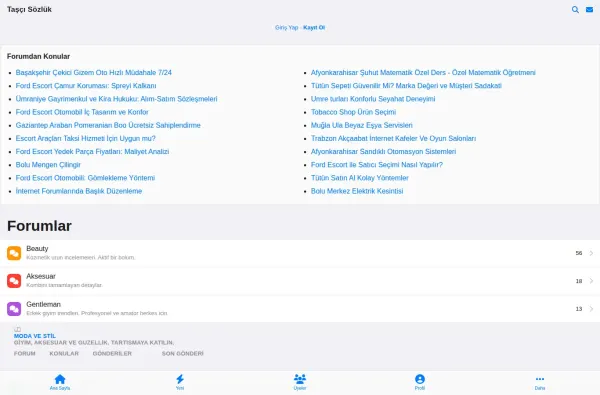Open Afyonkarahisar Şuhut Matematik Özel Ders topic
Screen dimensions: 600x395
pyautogui.click(x=423, y=72)
